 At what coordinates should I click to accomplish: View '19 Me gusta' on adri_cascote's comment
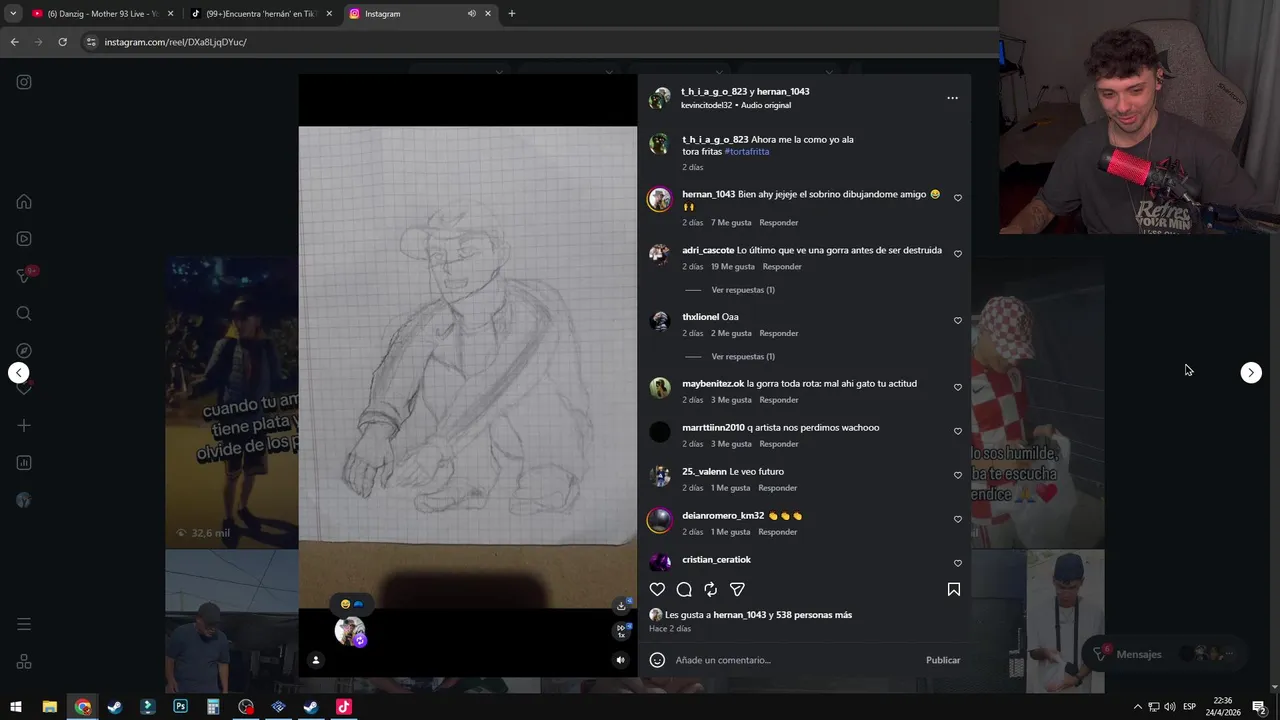pos(733,267)
